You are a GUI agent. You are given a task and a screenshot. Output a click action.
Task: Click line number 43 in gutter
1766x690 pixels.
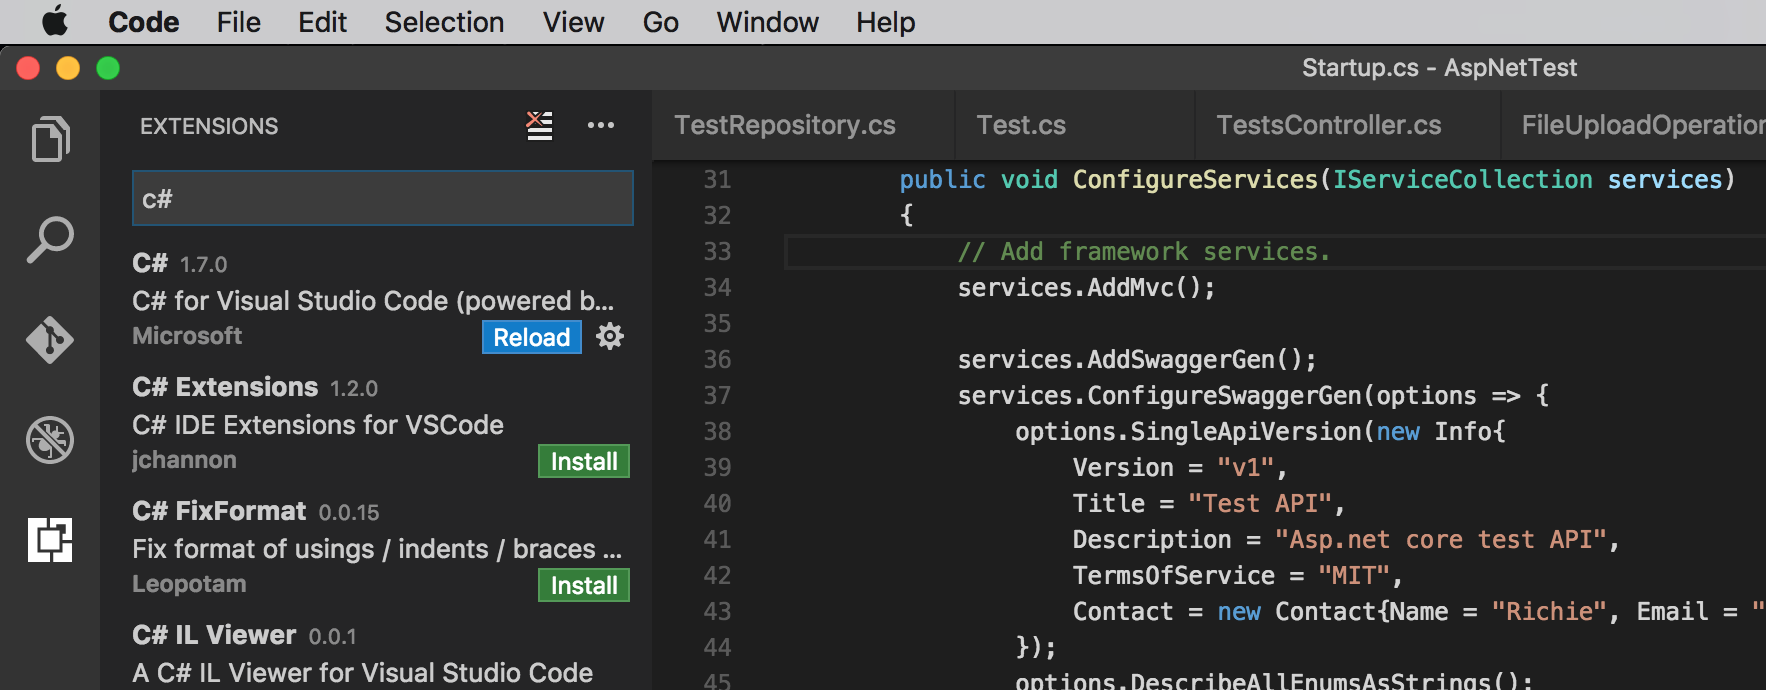click(x=717, y=612)
